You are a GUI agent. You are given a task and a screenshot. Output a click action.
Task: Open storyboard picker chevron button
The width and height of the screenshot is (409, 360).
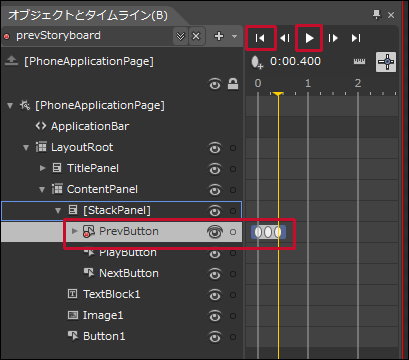pos(180,36)
